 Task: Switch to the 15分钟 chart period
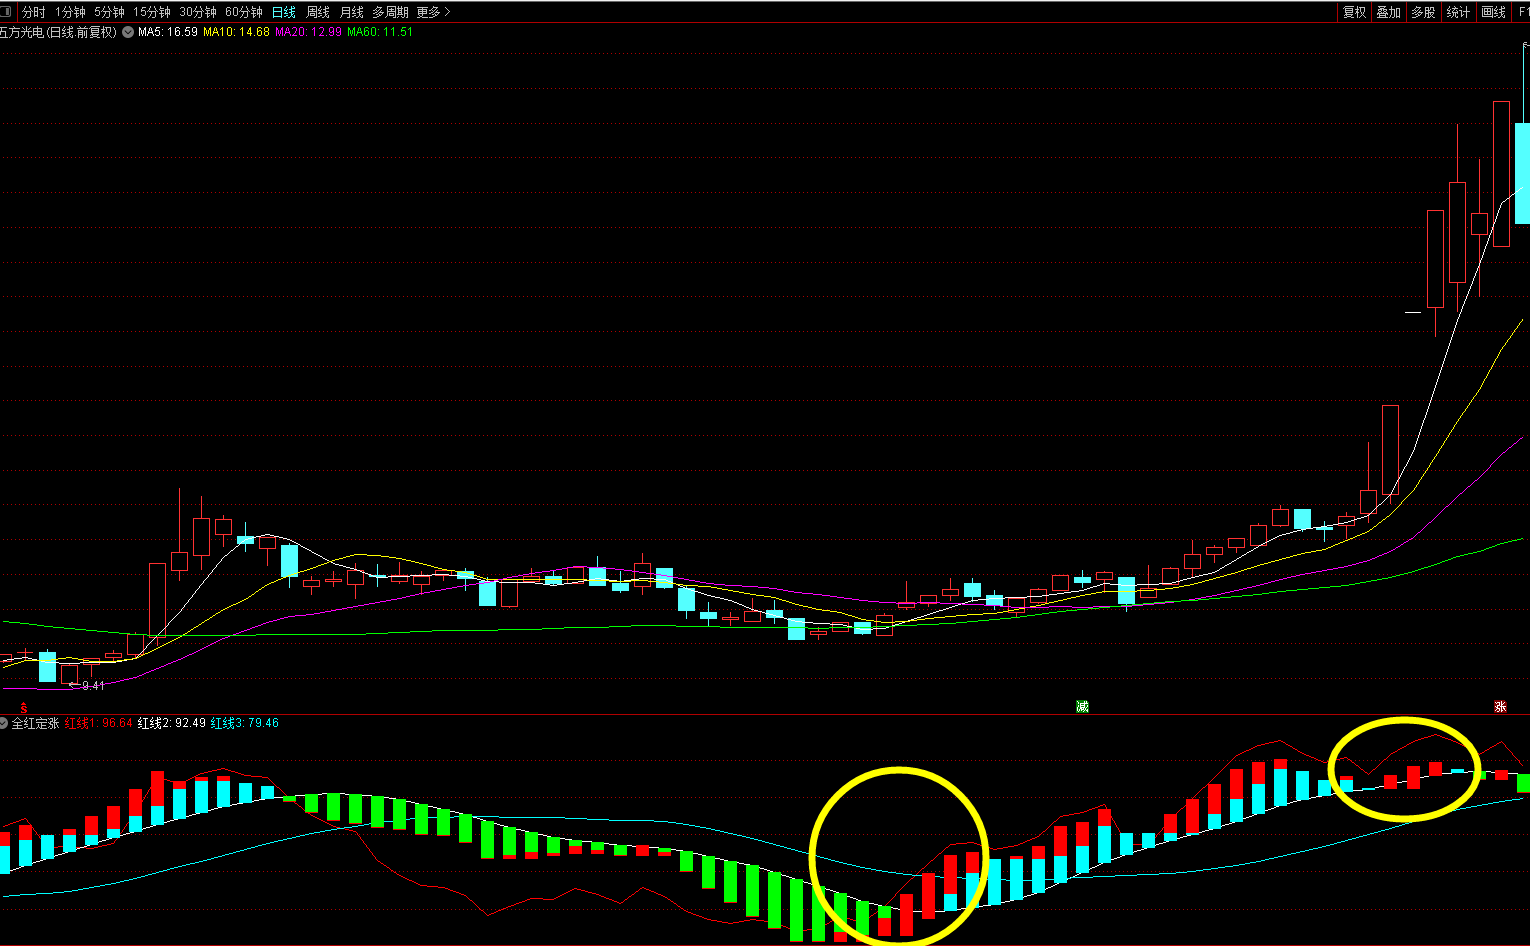tap(152, 12)
